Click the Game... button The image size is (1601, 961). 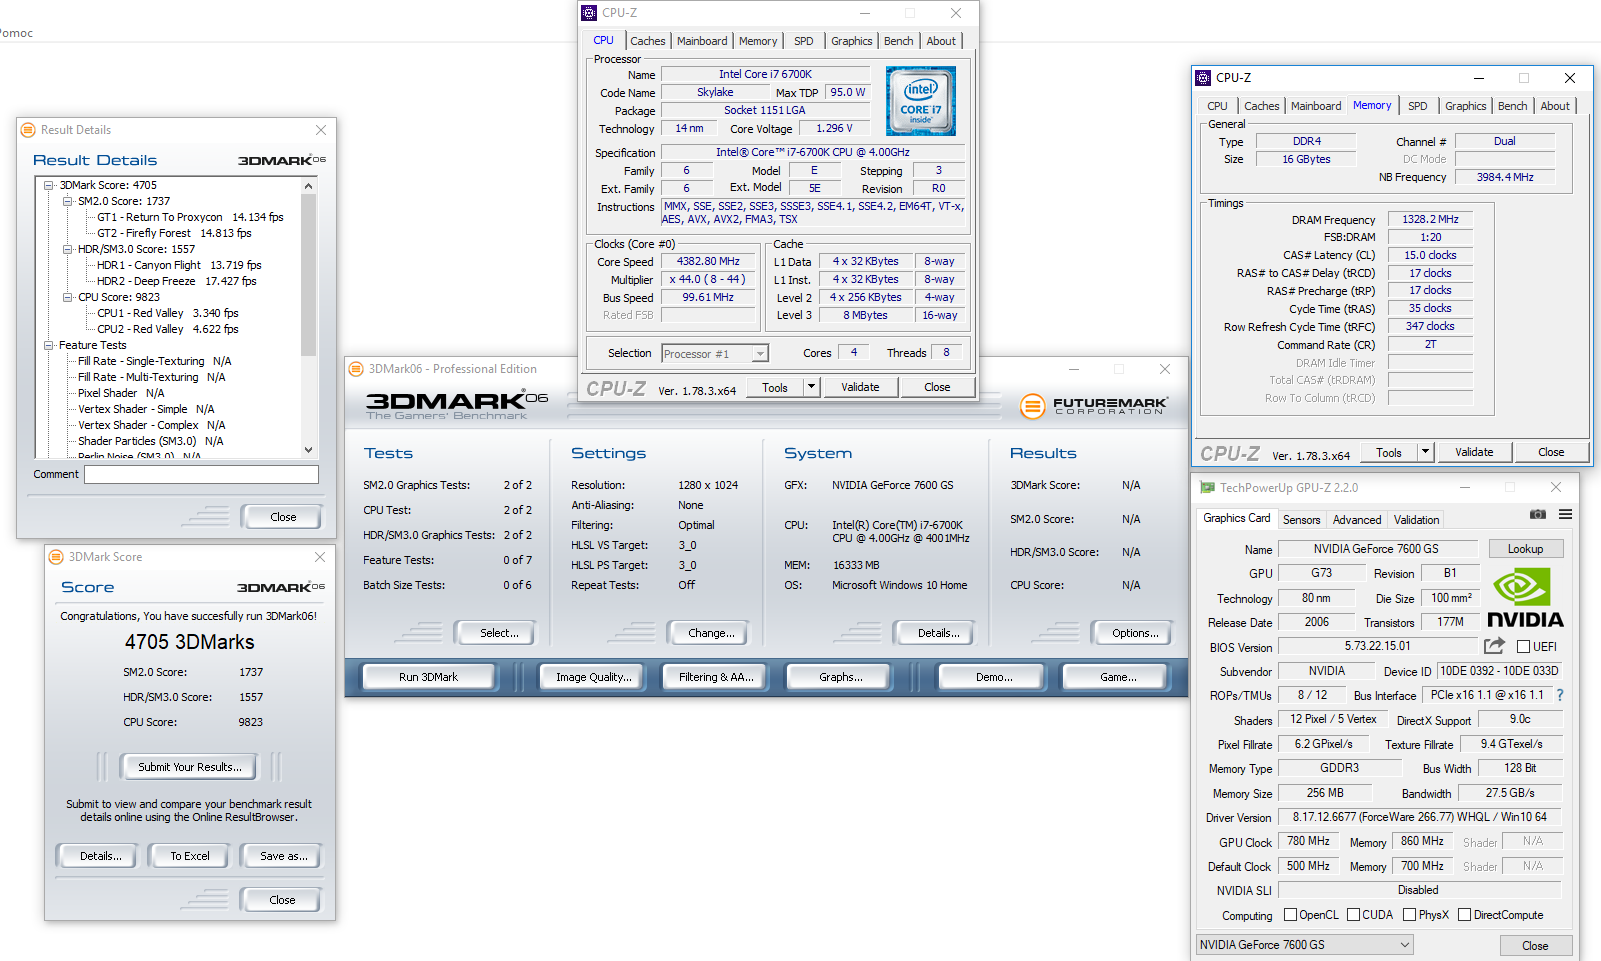1118,677
